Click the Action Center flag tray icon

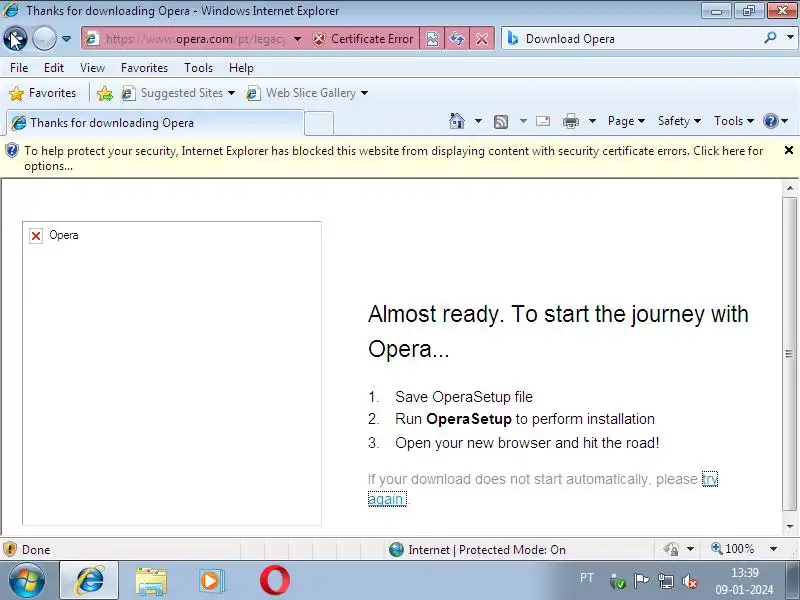pyautogui.click(x=641, y=581)
